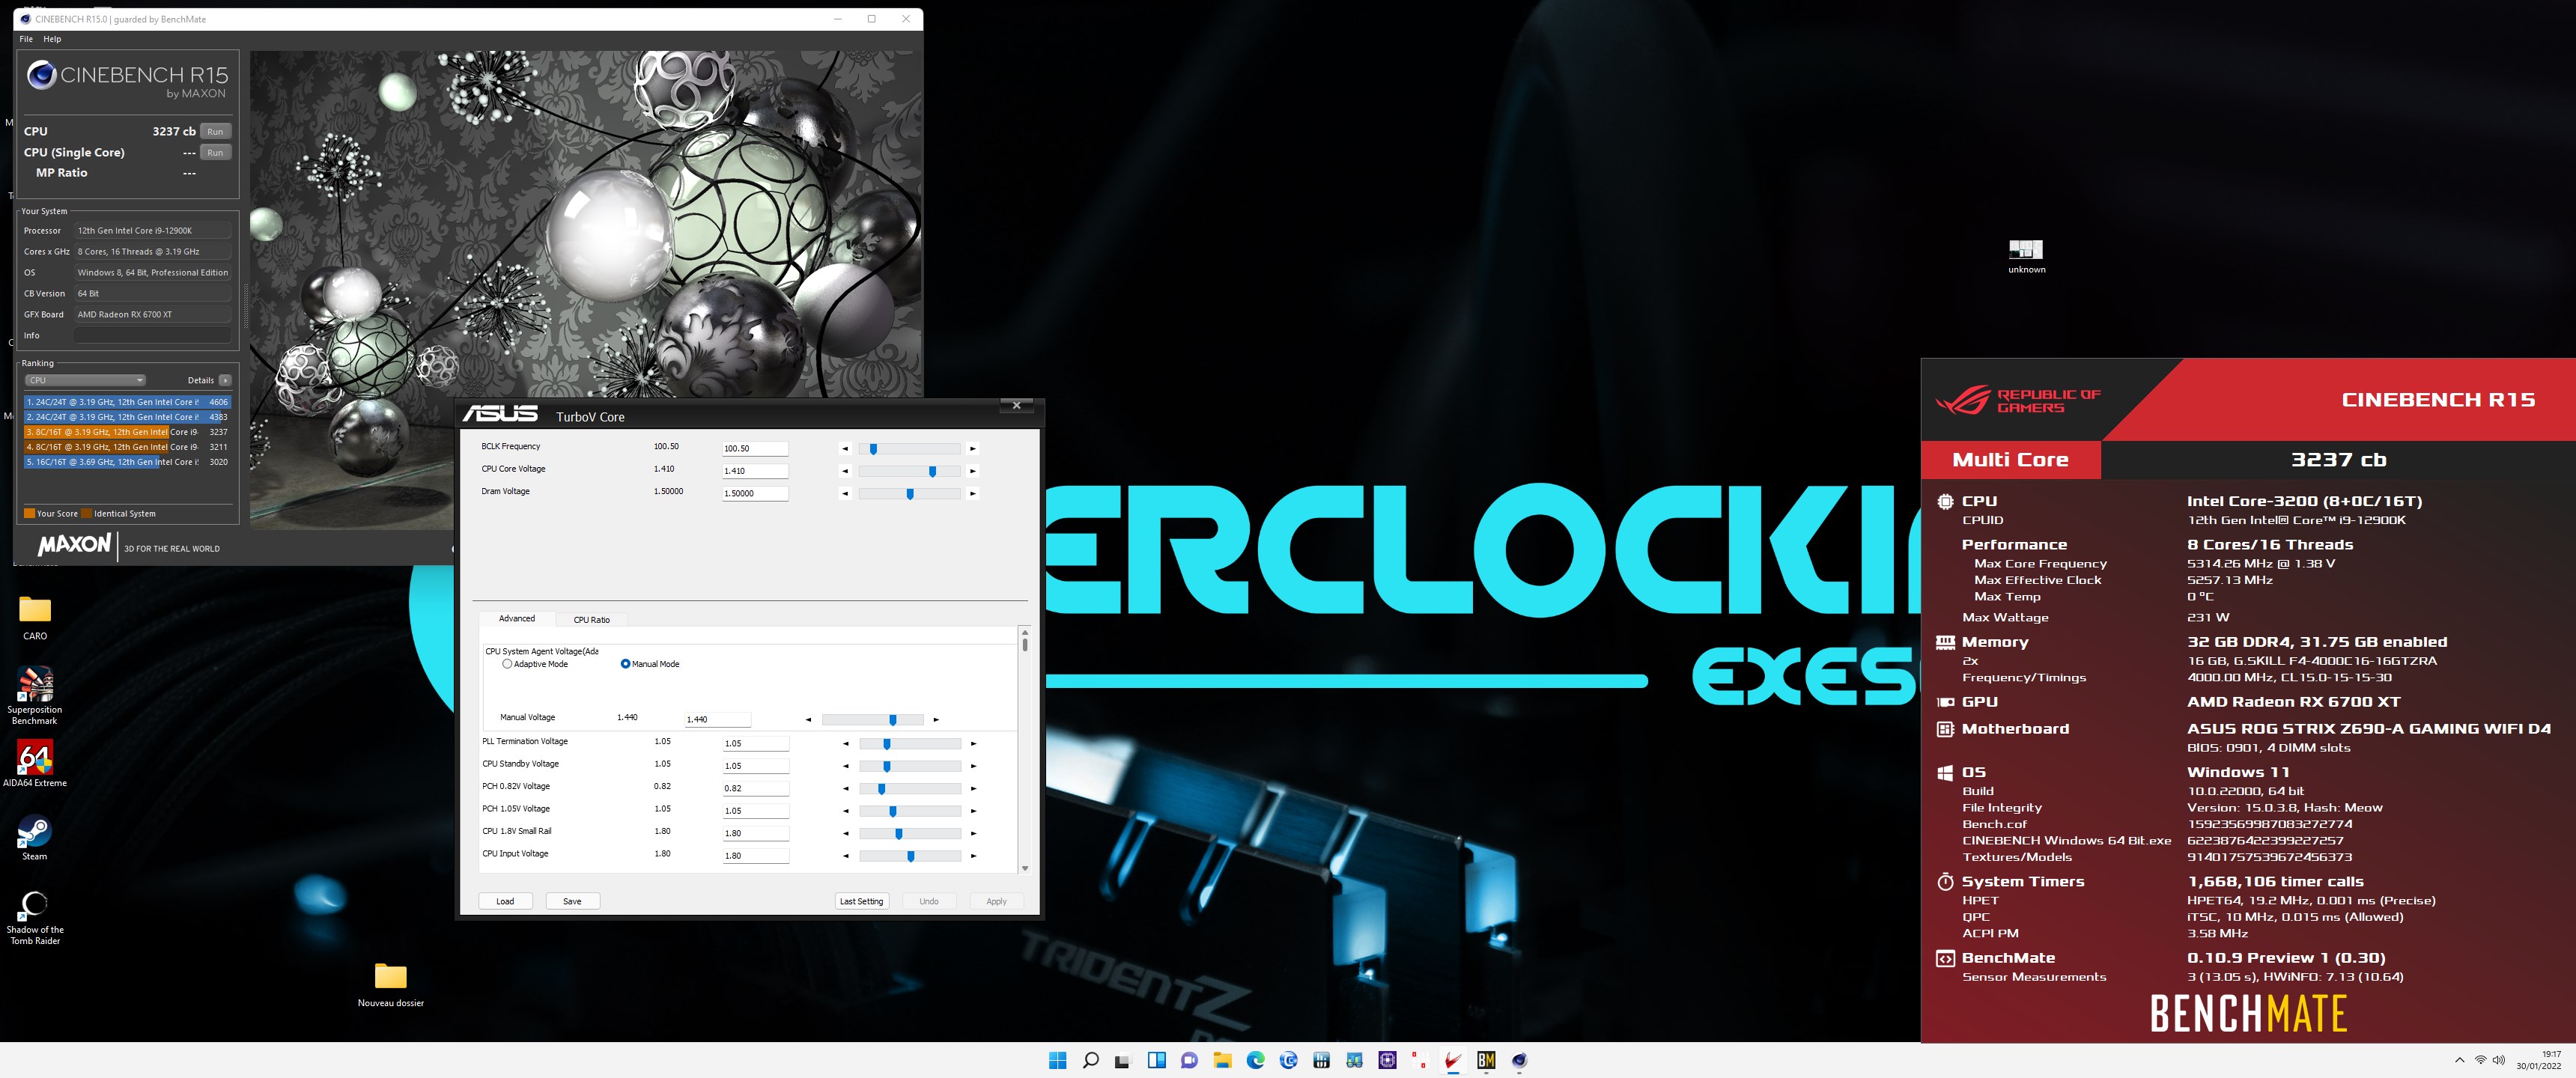Viewport: 2576px width, 1078px height.
Task: Click the Manual Voltage 1.440 input field
Action: [x=717, y=720]
